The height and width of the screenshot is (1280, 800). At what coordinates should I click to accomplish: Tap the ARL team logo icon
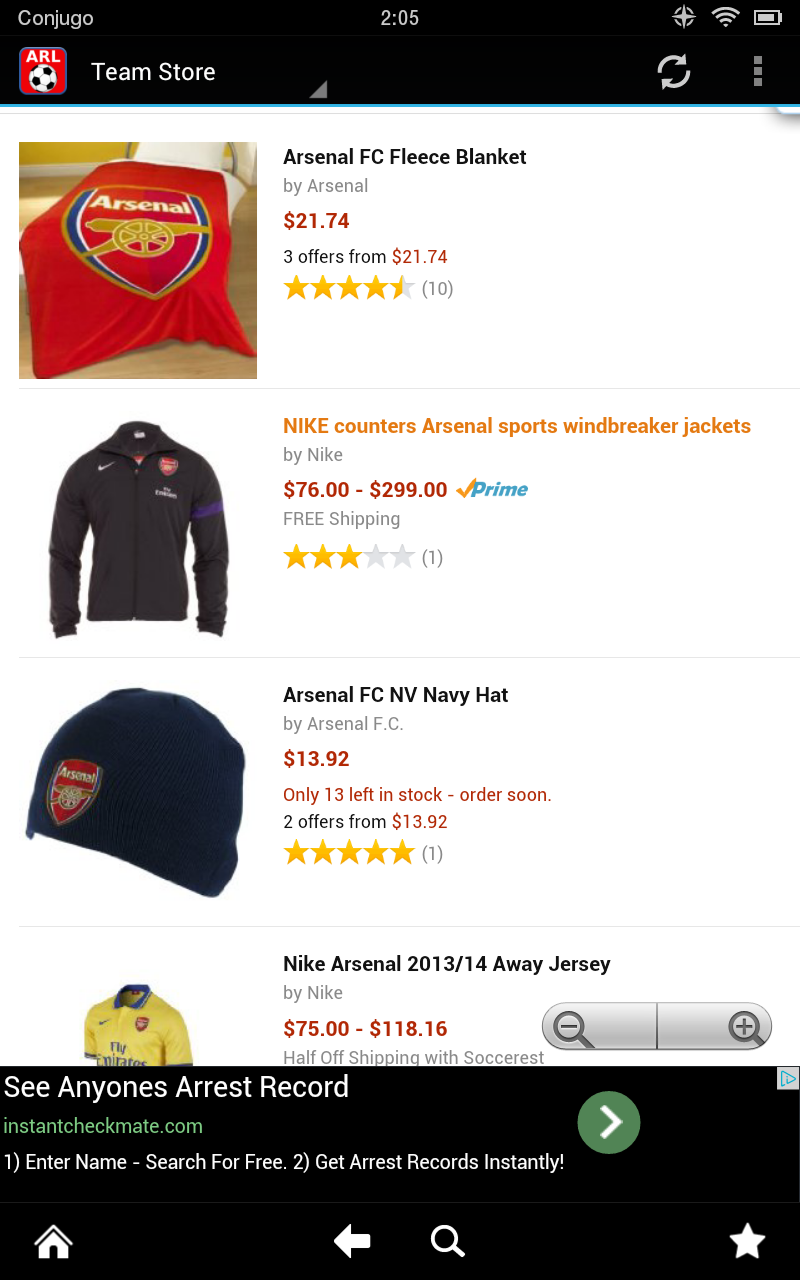pos(43,71)
